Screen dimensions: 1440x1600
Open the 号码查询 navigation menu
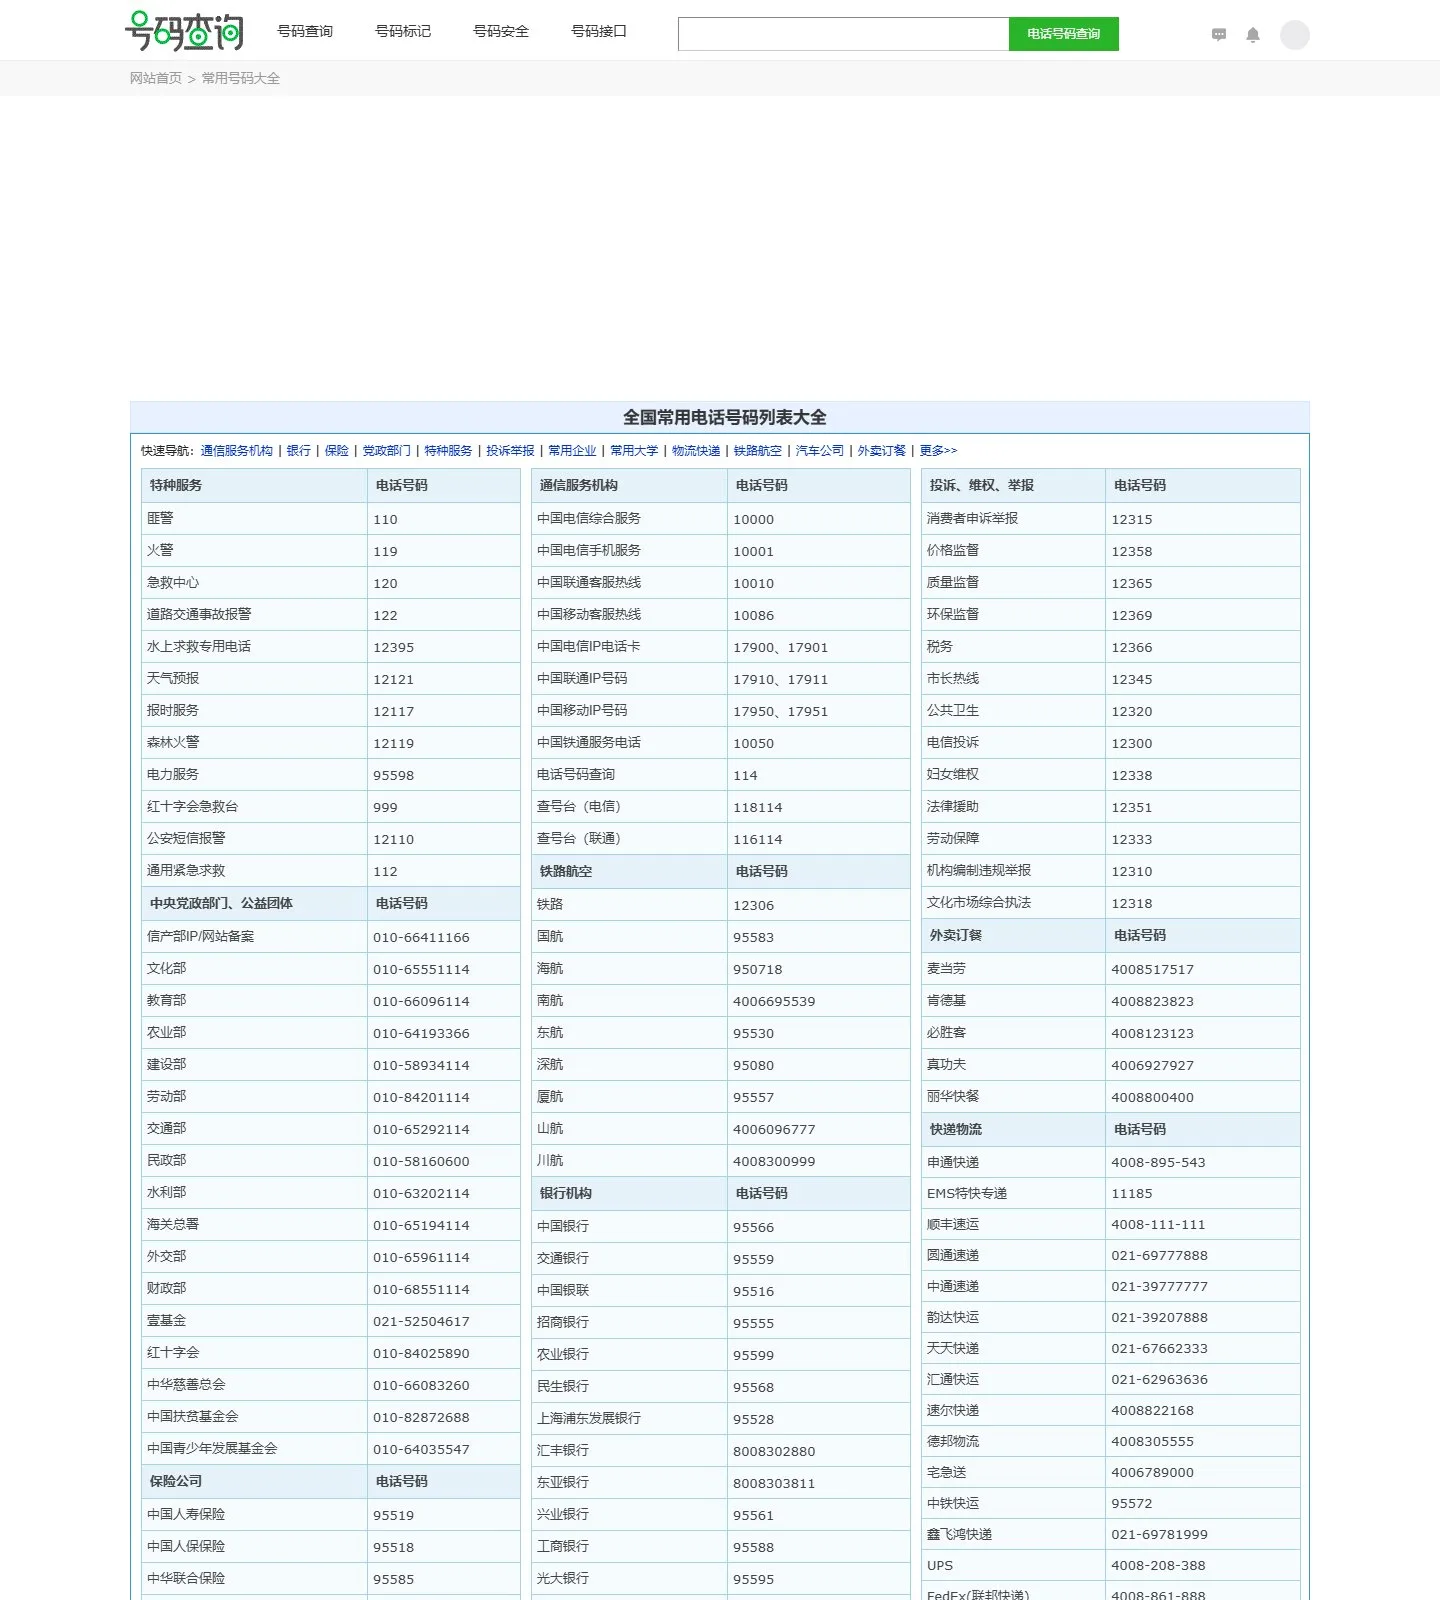pos(305,31)
